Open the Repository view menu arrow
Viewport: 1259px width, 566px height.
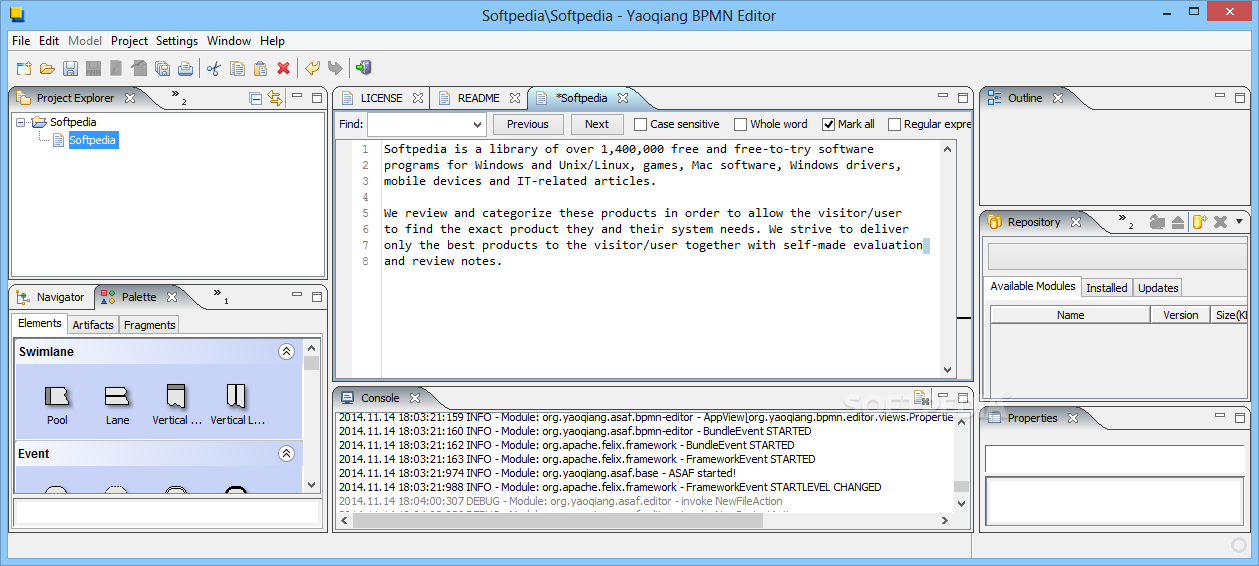[1240, 222]
